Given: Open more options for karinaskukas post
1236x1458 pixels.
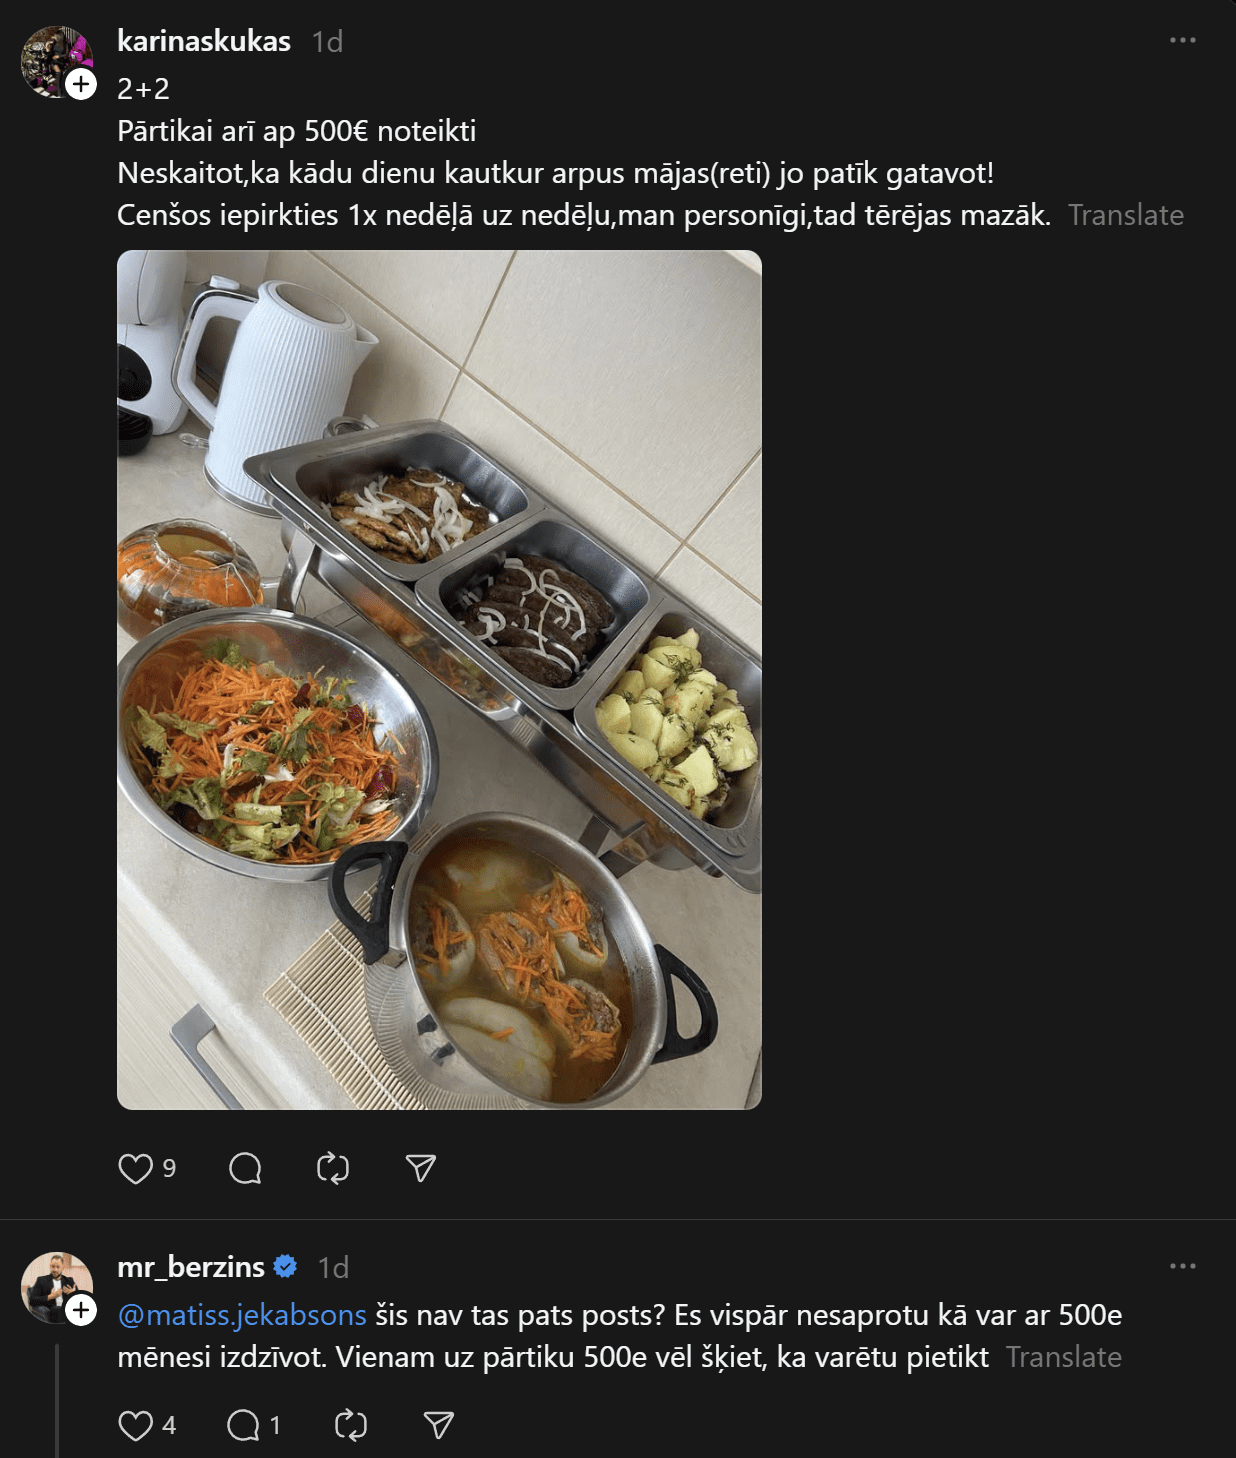Looking at the screenshot, I should coord(1182,40).
